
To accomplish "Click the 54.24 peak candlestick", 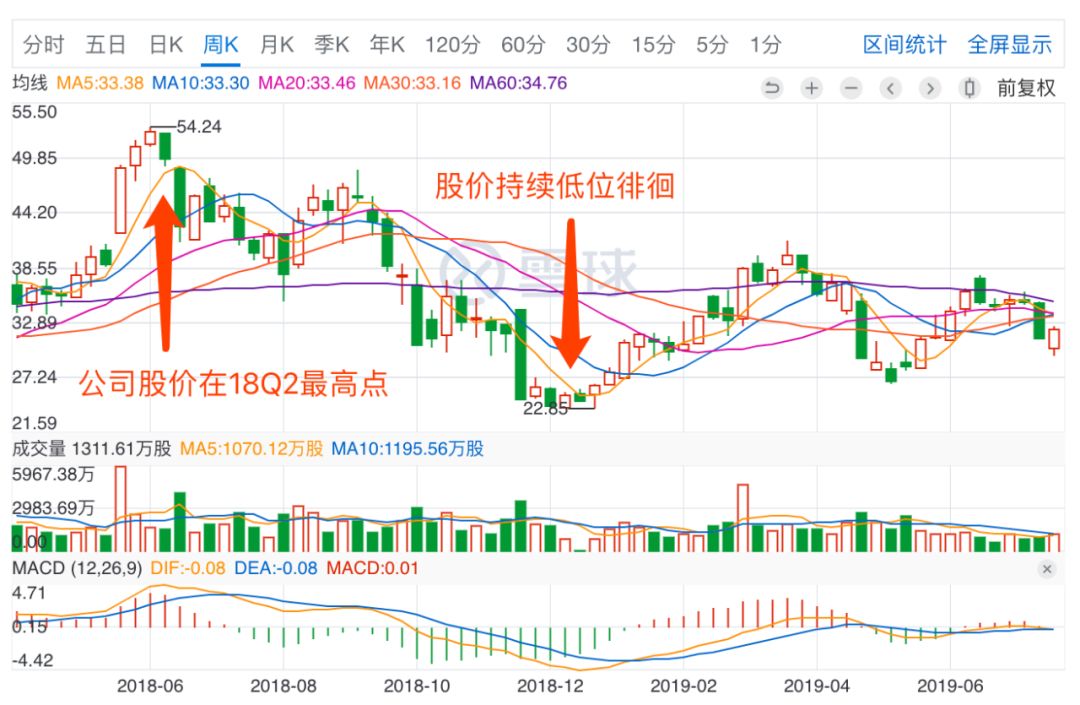I will pyautogui.click(x=165, y=147).
